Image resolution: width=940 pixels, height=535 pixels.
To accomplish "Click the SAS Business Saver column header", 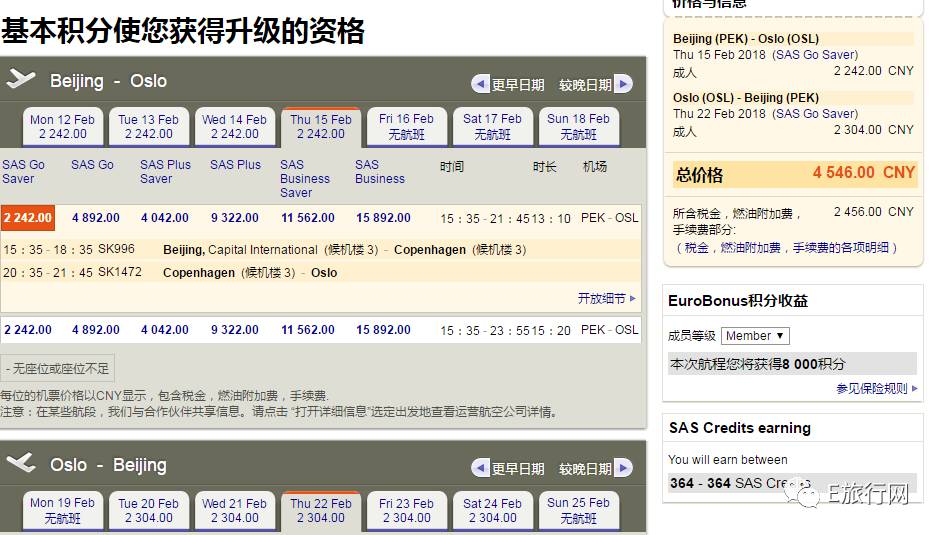I will (x=305, y=178).
